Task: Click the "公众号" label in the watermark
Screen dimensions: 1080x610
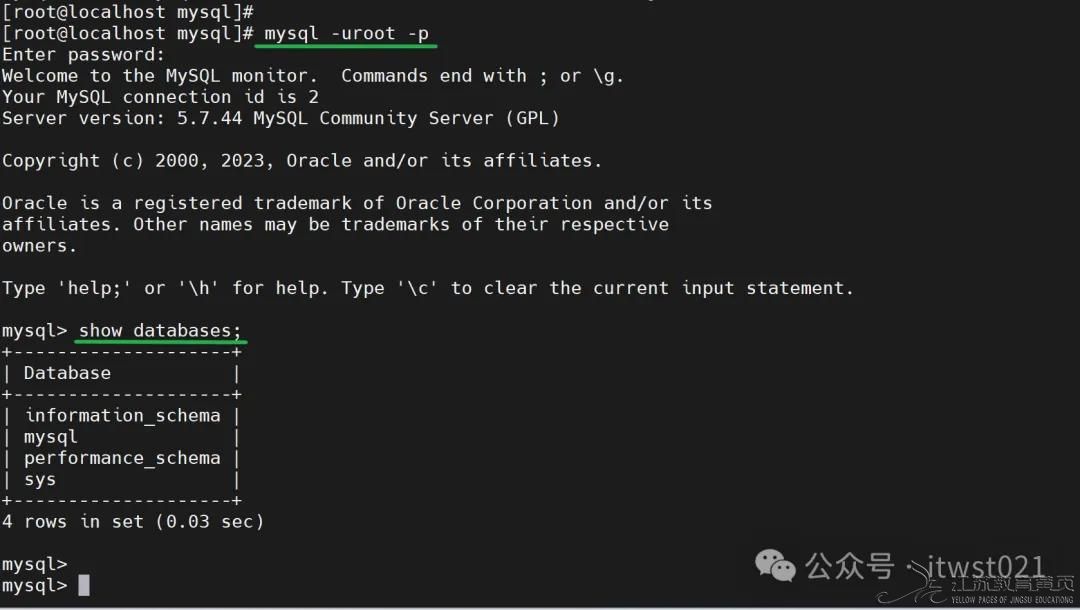Action: 850,567
